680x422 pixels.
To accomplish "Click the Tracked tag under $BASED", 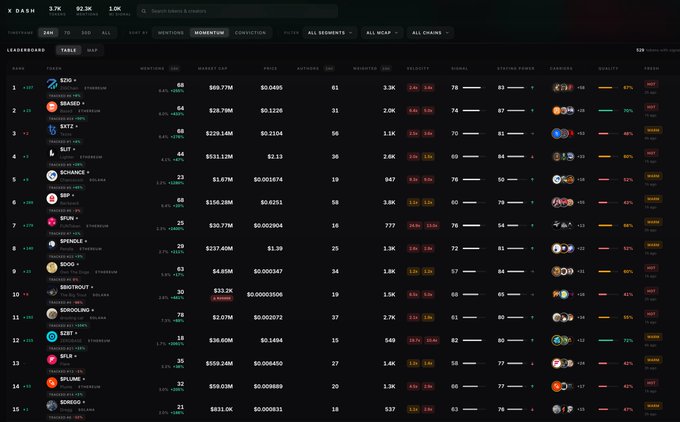I will point(67,118).
